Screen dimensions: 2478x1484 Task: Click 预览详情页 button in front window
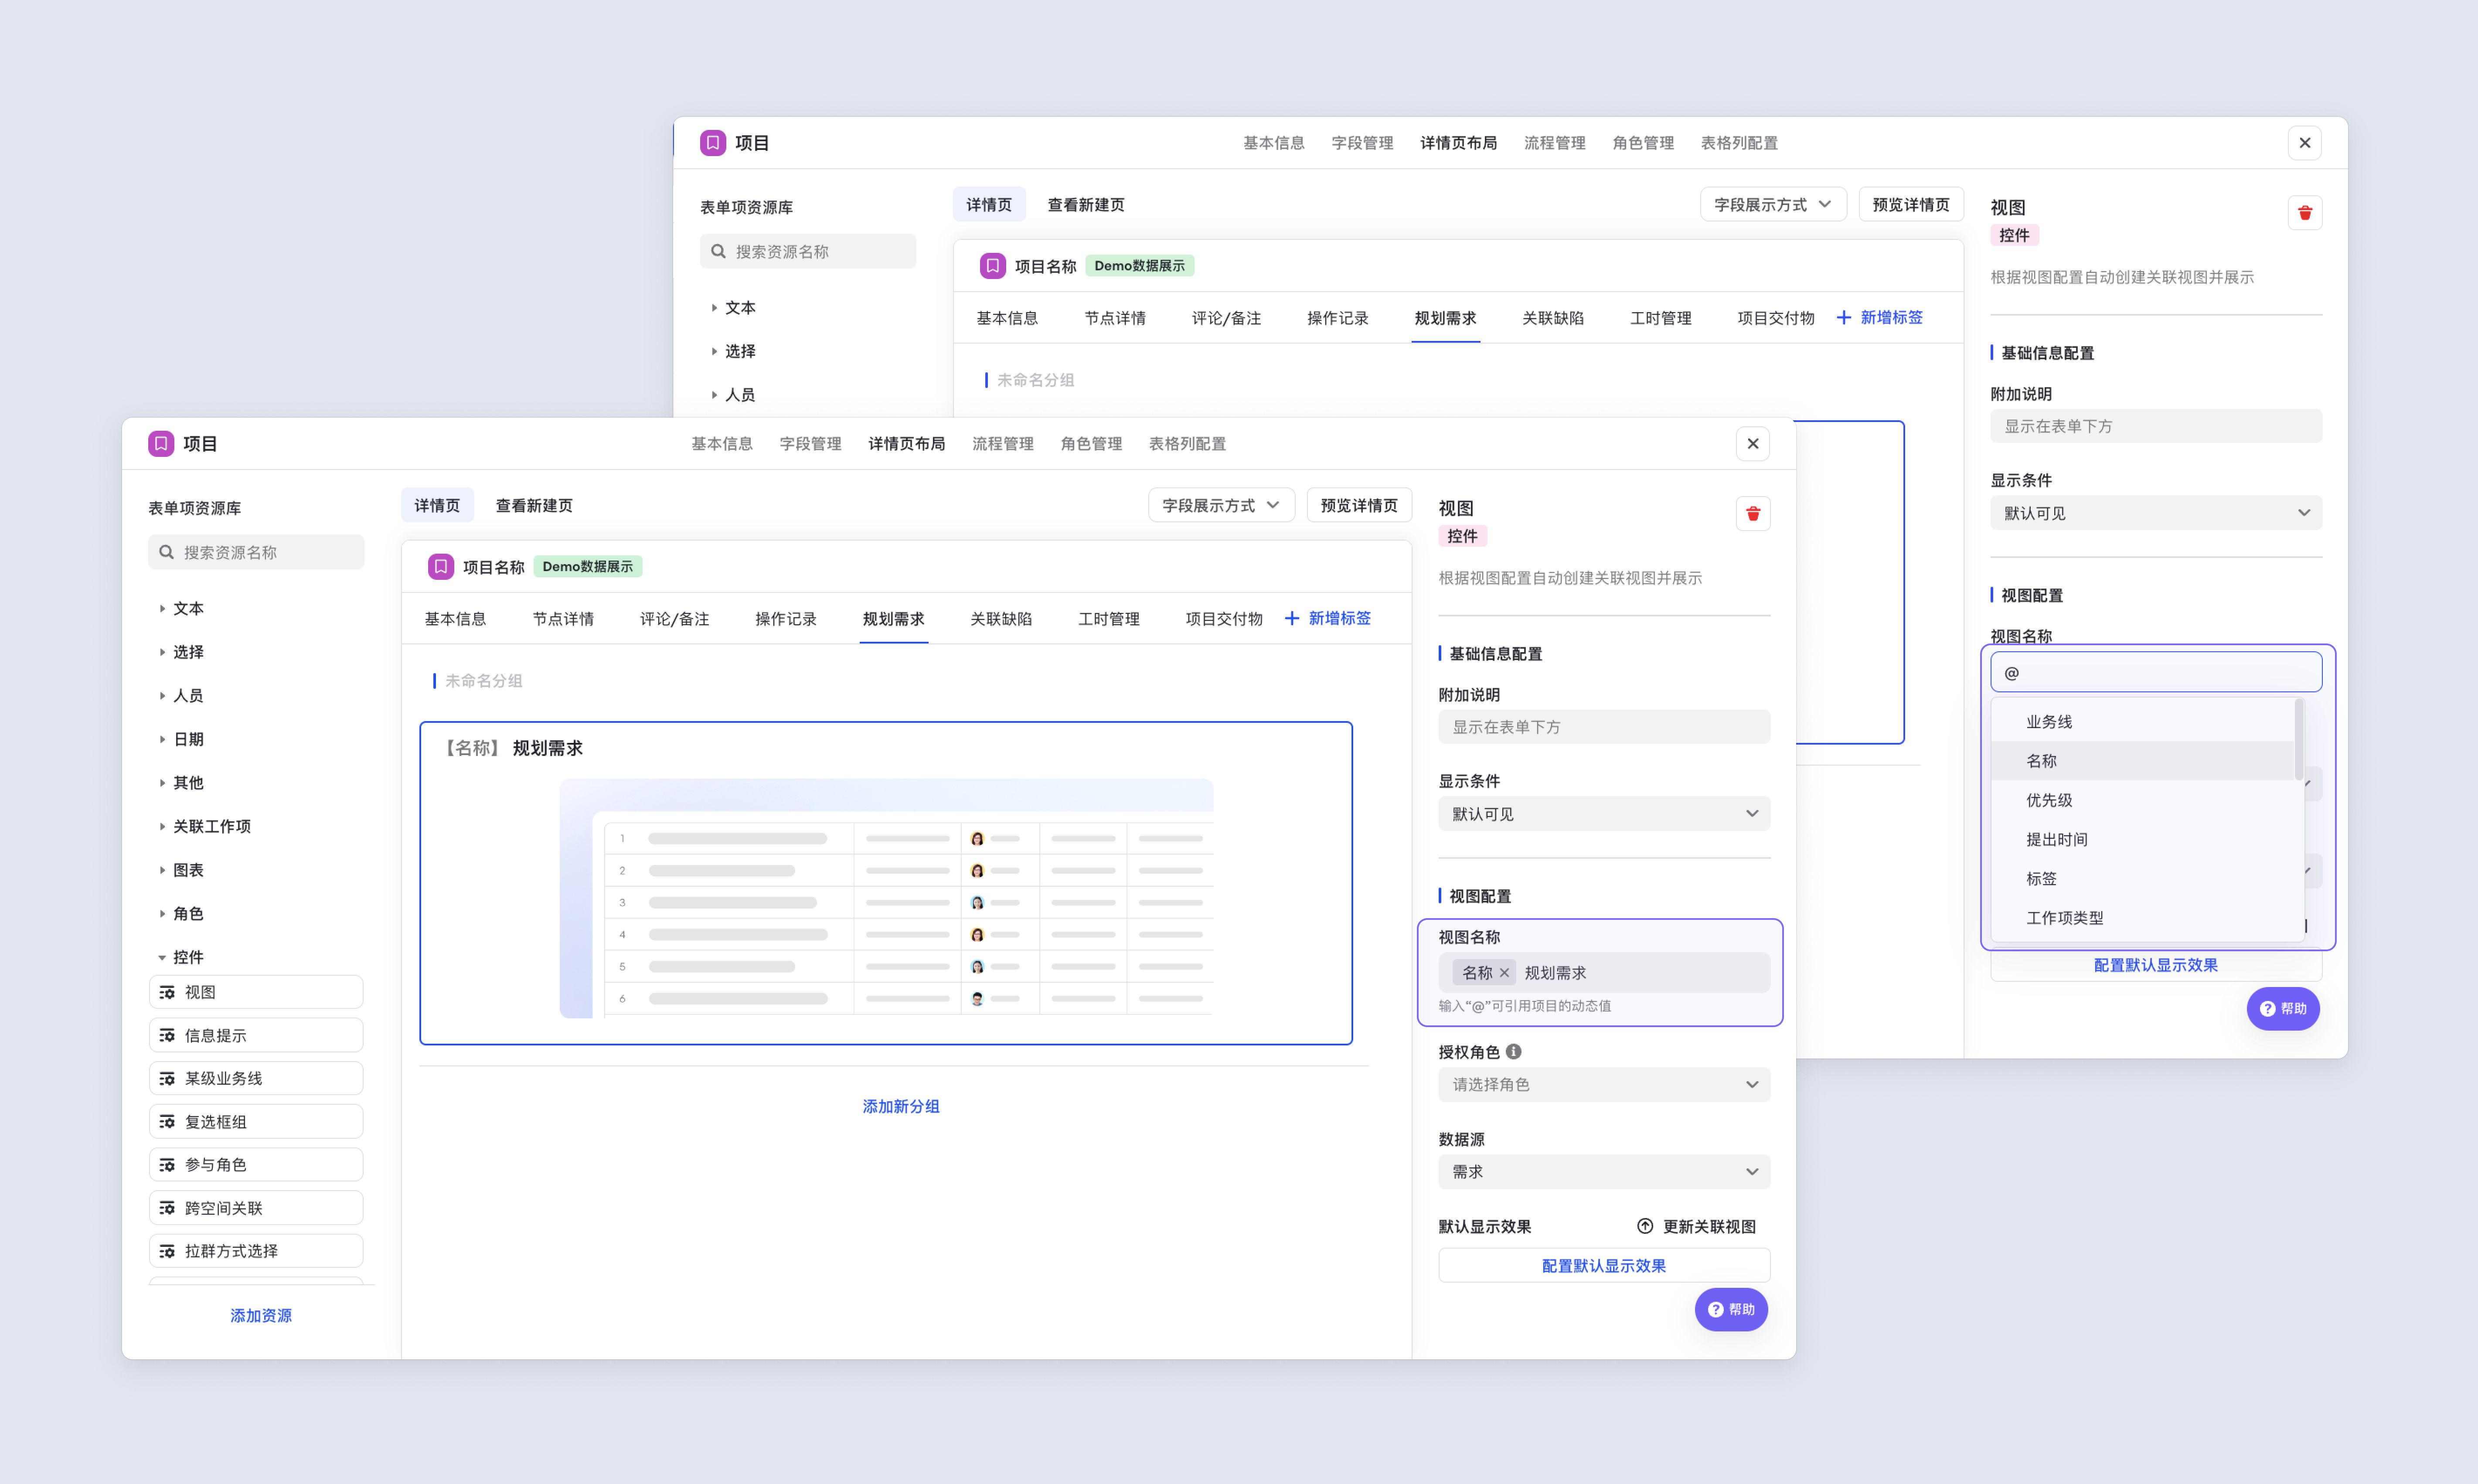click(x=1359, y=505)
